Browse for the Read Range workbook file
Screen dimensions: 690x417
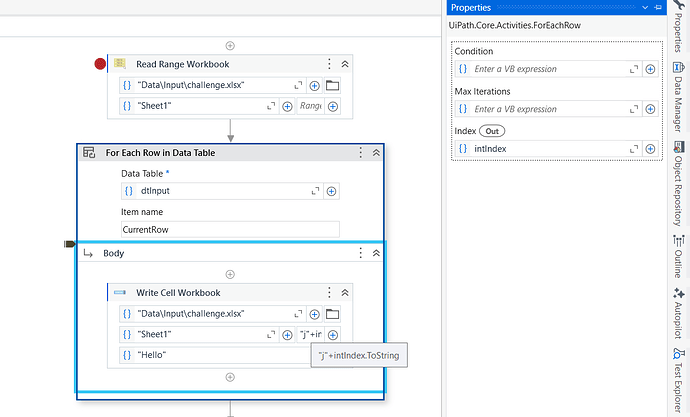click(332, 85)
